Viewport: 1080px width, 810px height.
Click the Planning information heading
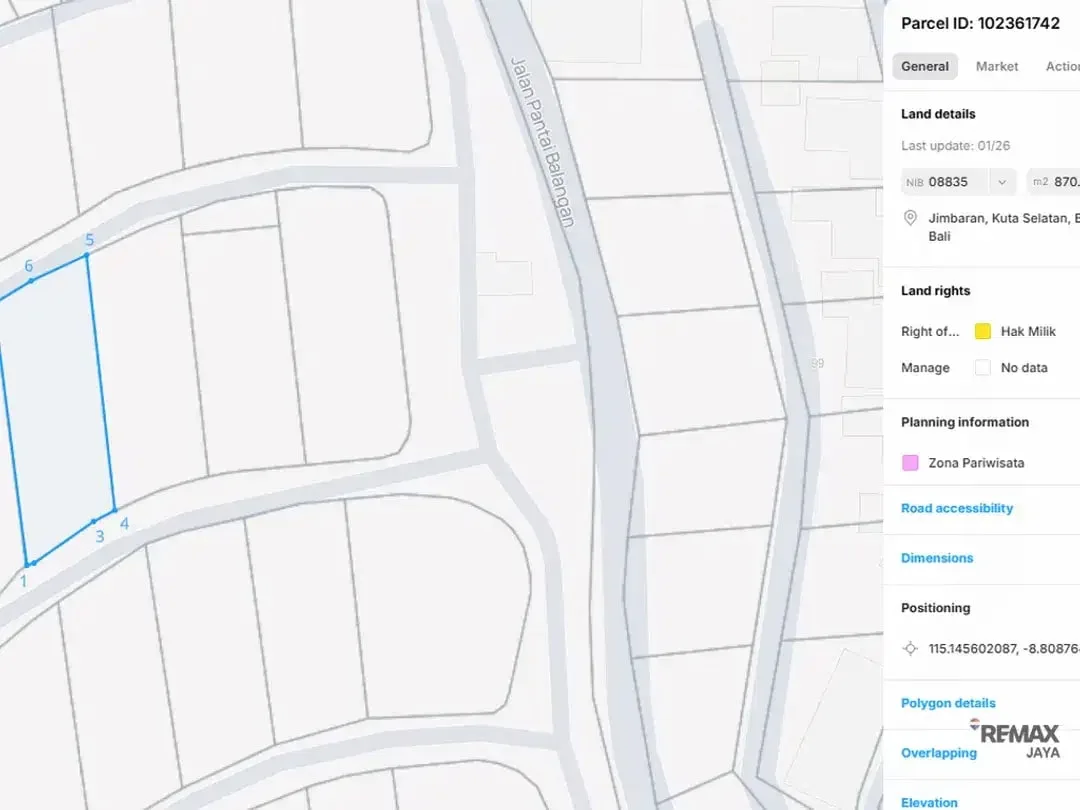click(965, 422)
